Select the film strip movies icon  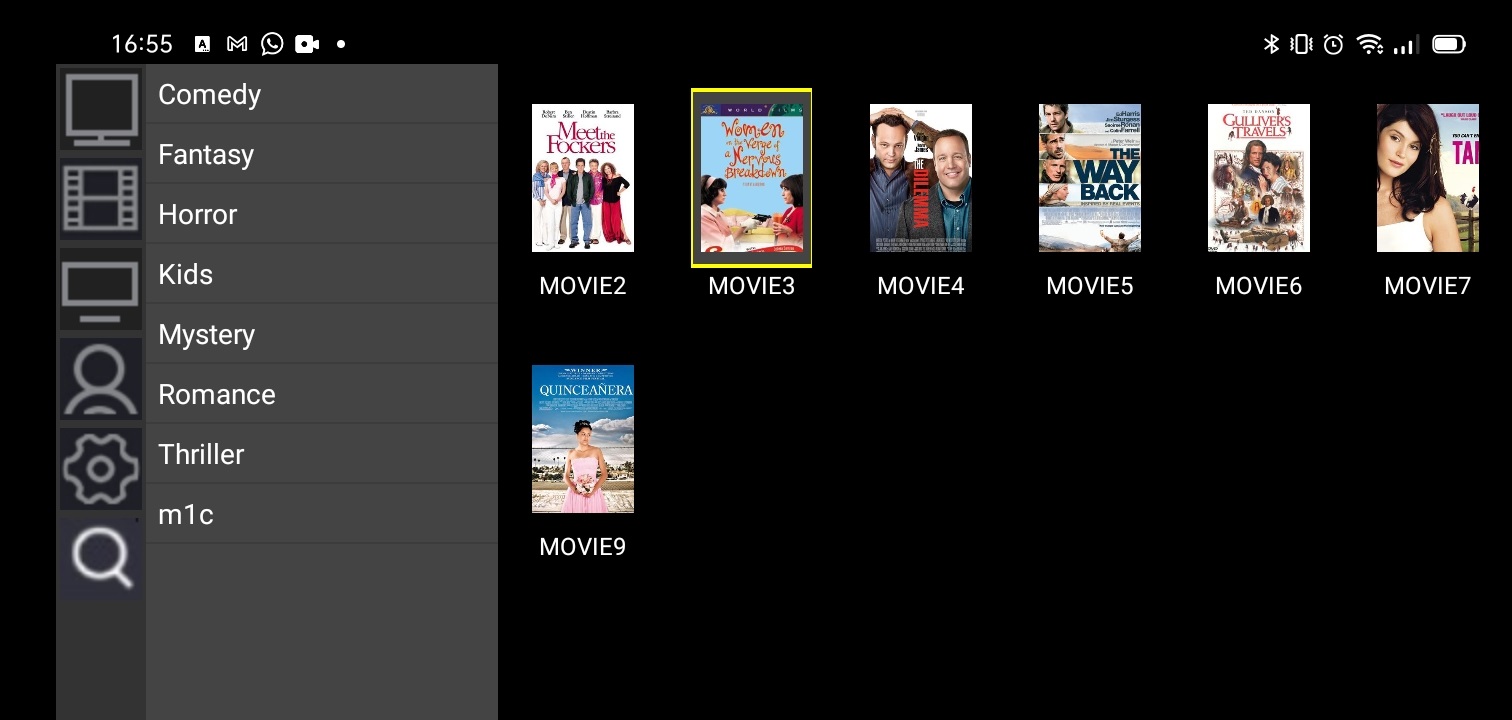(x=101, y=198)
